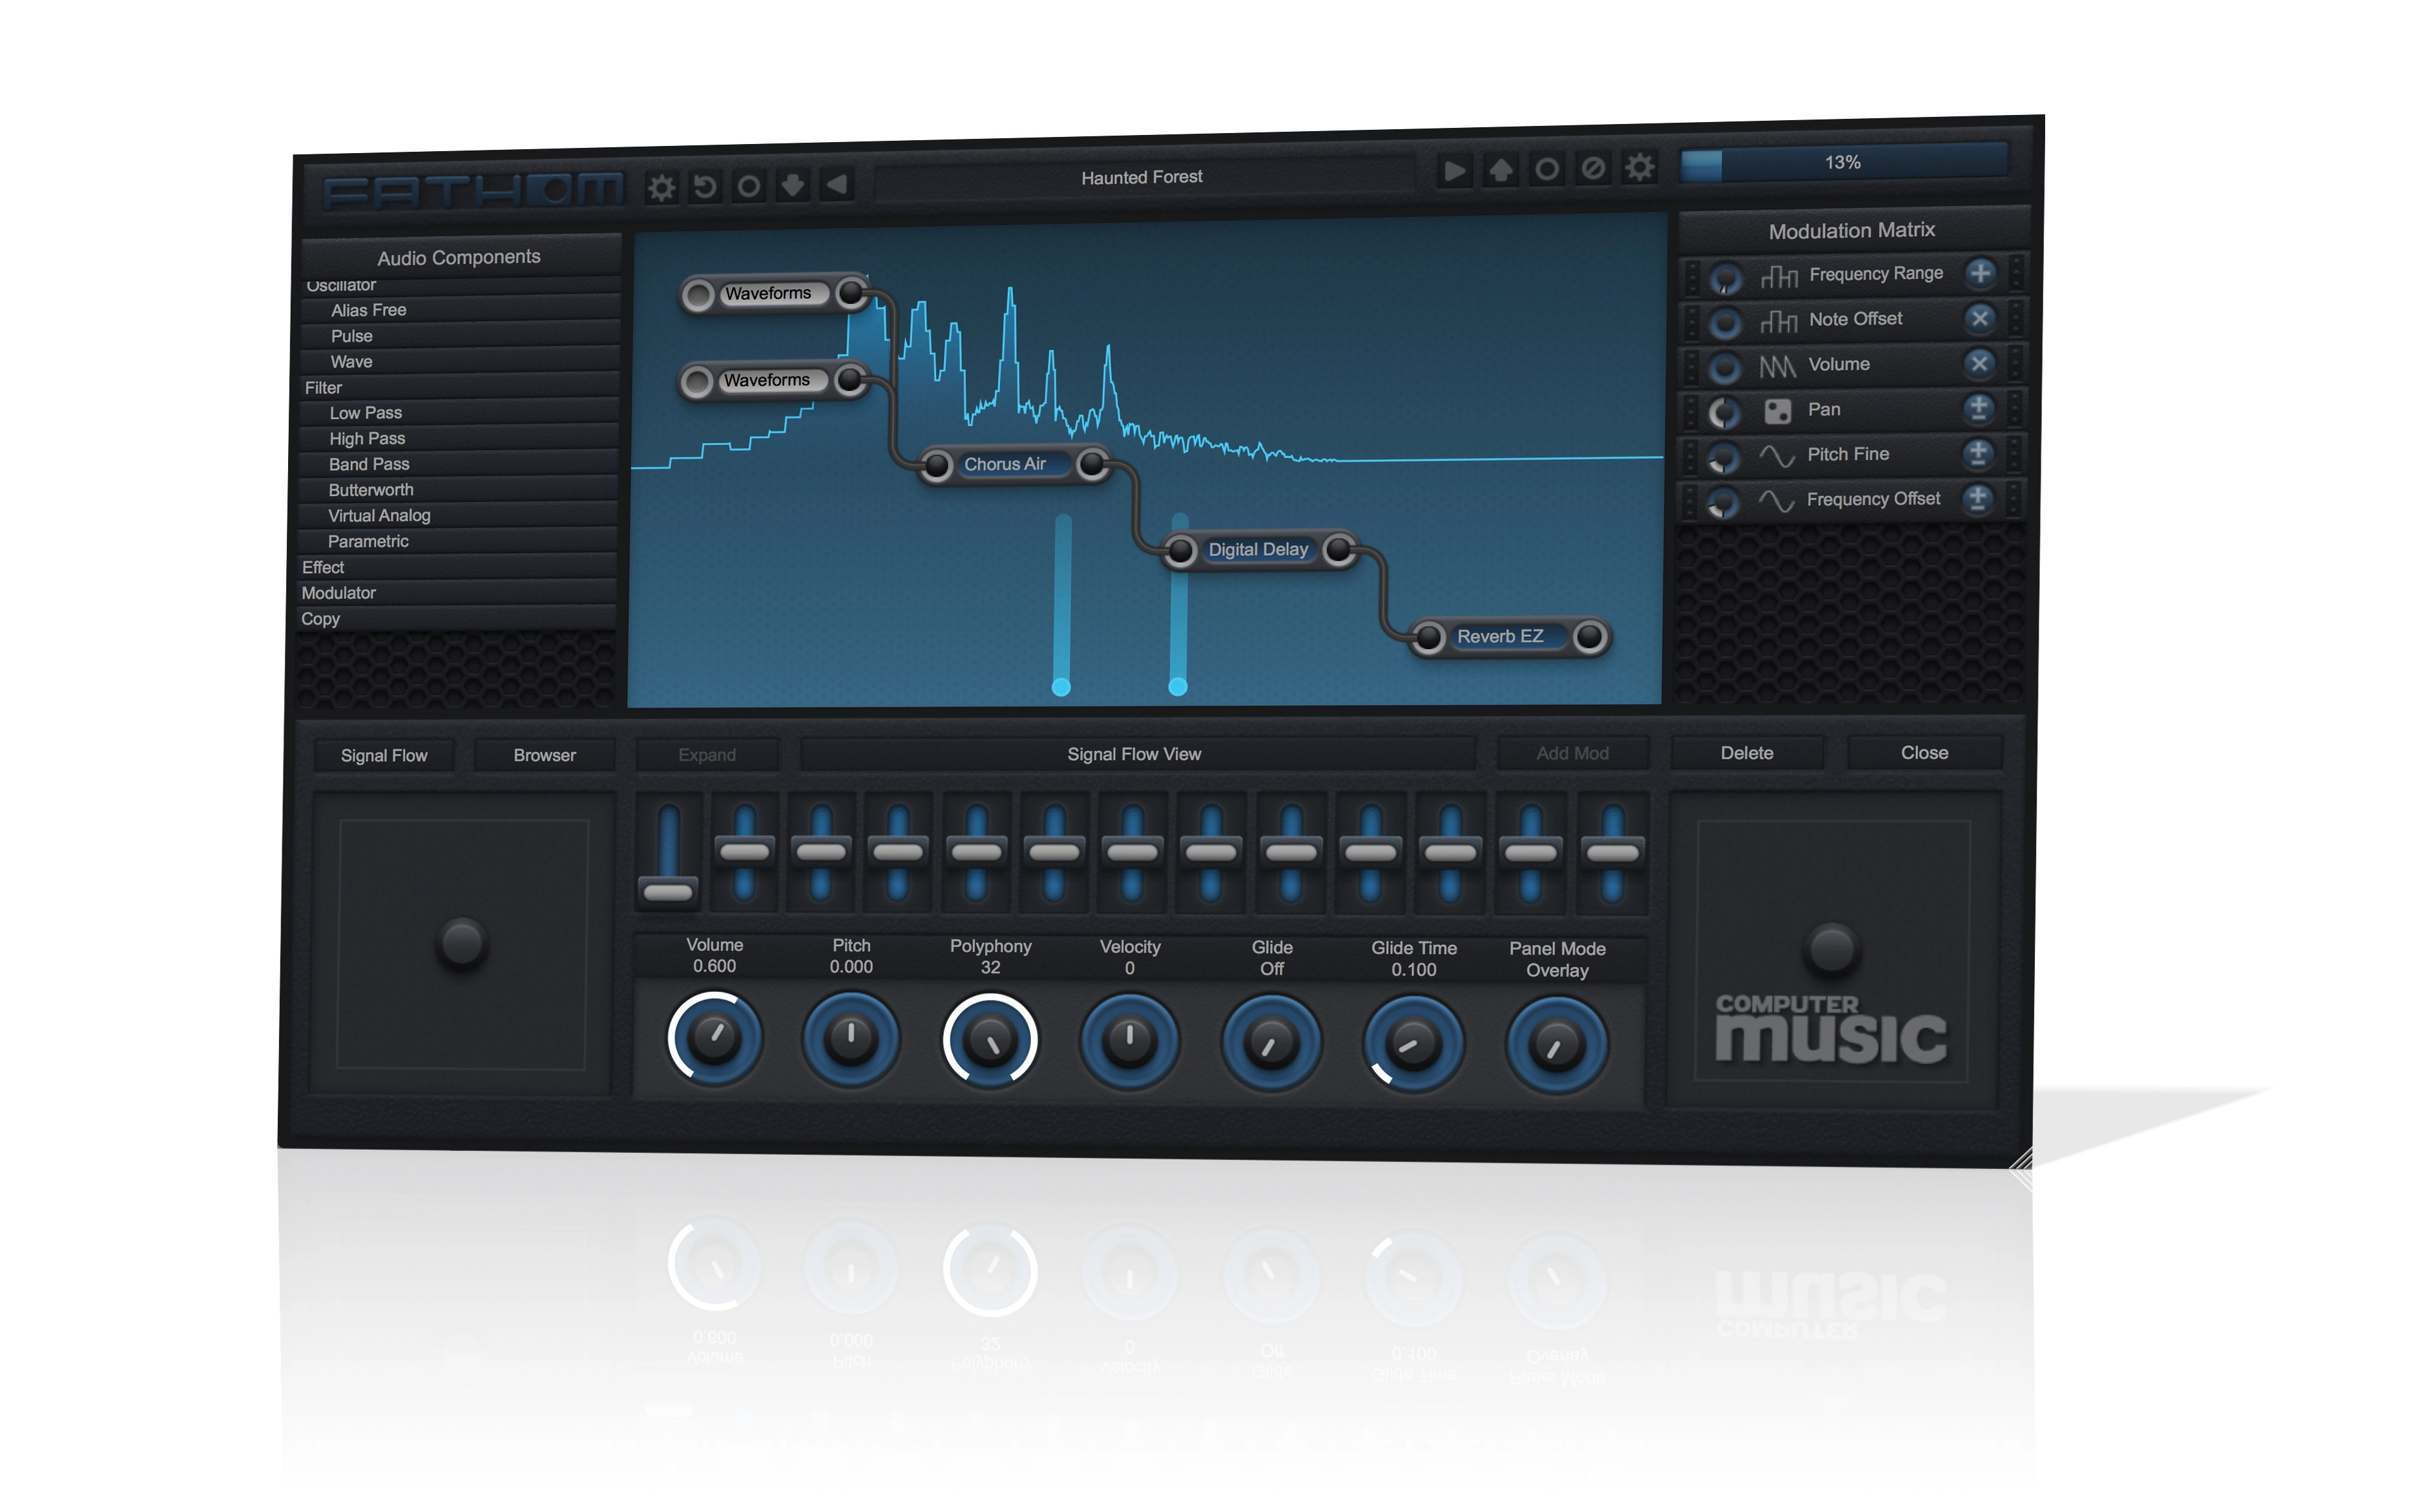Click the Frequency Range modulation amount knob
The height and width of the screenshot is (1512, 2414).
(1725, 279)
